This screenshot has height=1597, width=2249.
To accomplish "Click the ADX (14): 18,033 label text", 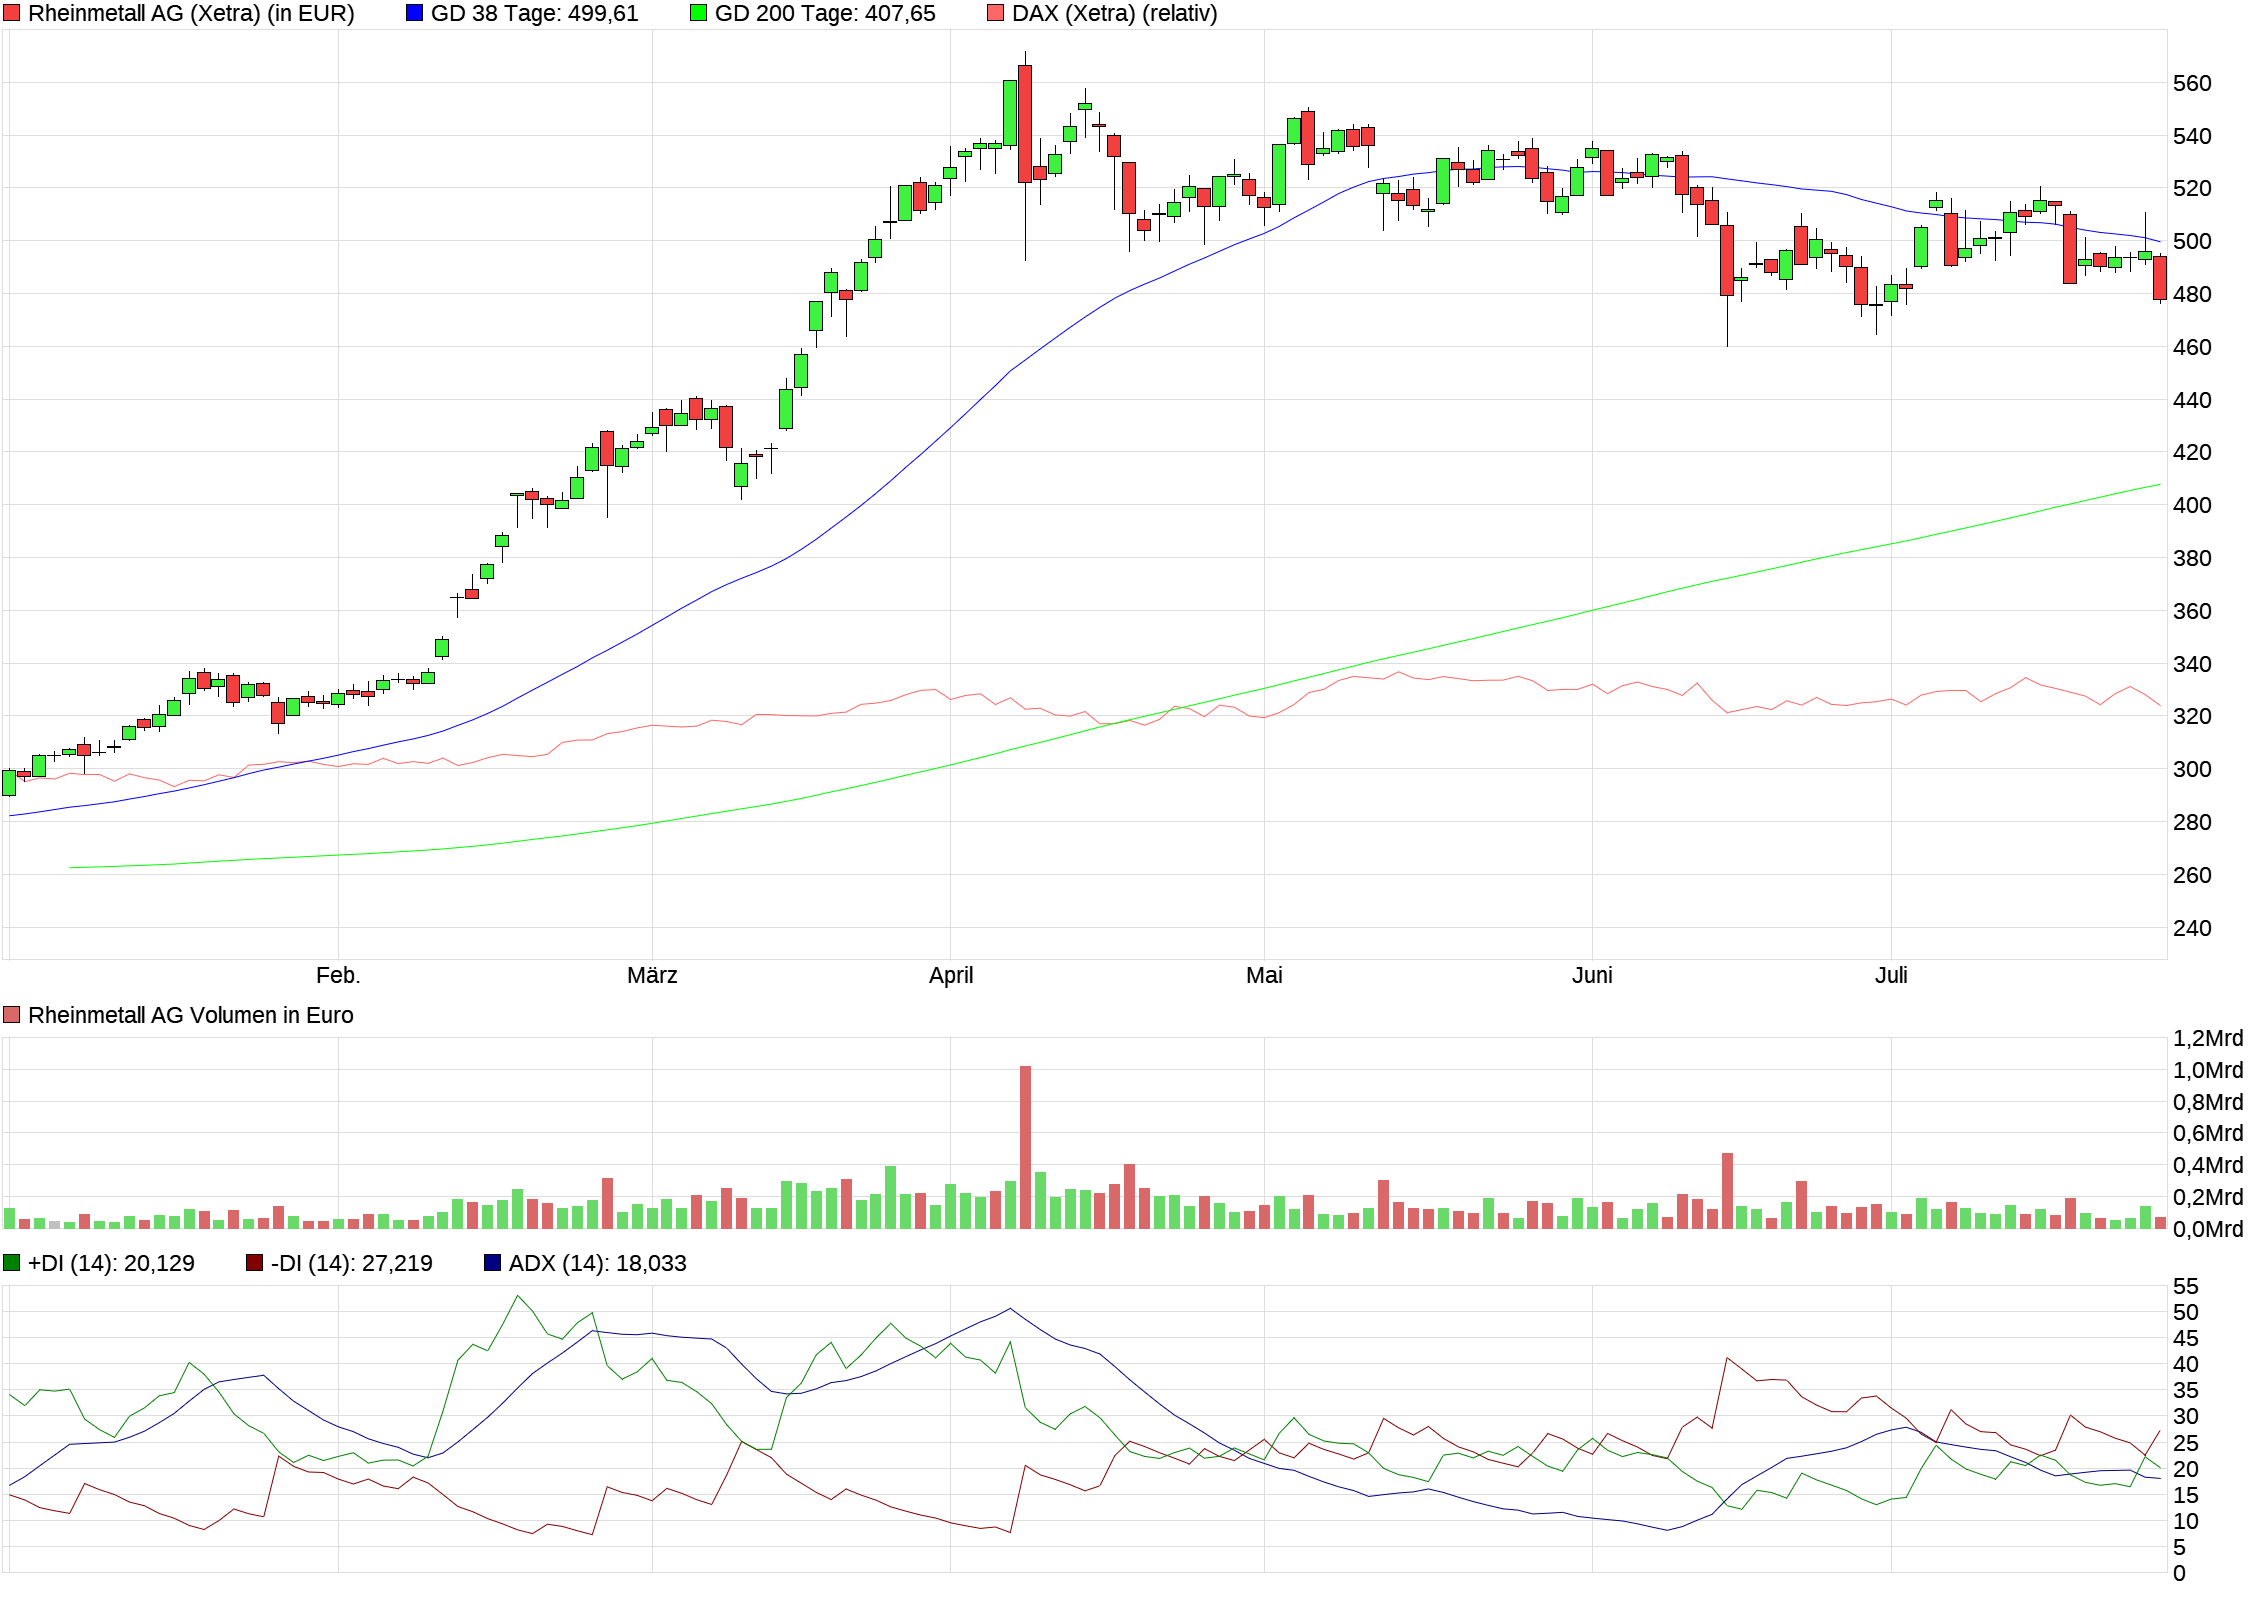I will [597, 1263].
